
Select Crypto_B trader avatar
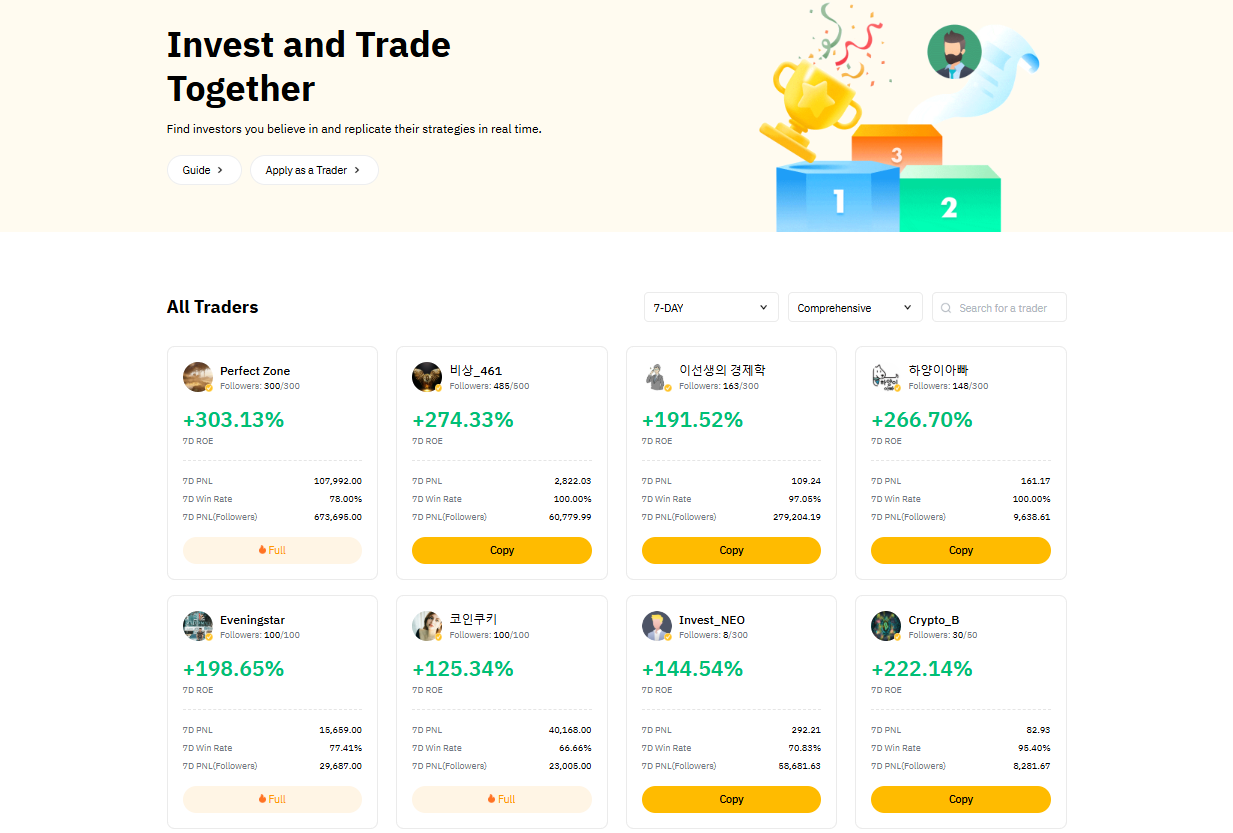(886, 626)
